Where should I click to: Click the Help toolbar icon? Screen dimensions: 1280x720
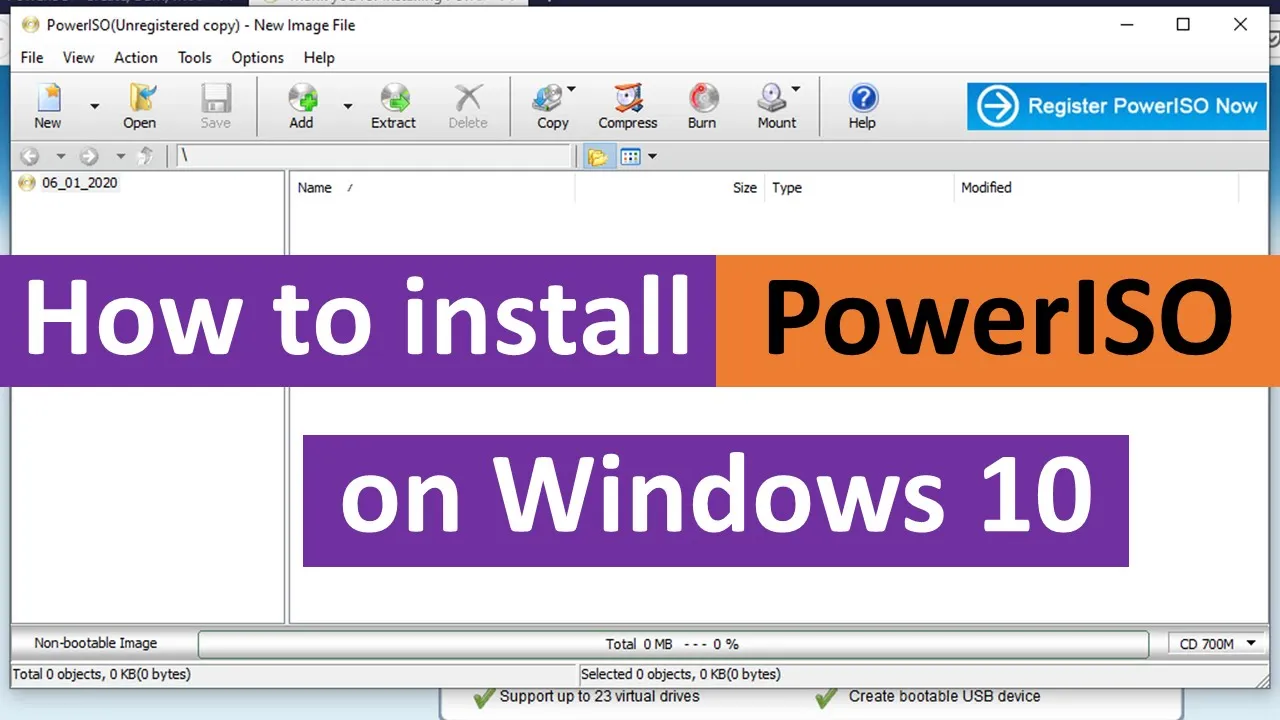[x=862, y=105]
